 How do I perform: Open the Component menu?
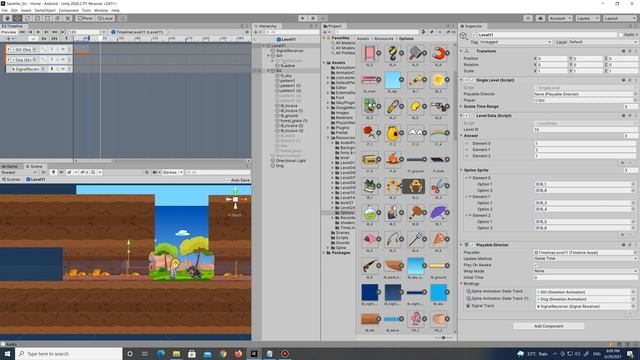tap(69, 10)
